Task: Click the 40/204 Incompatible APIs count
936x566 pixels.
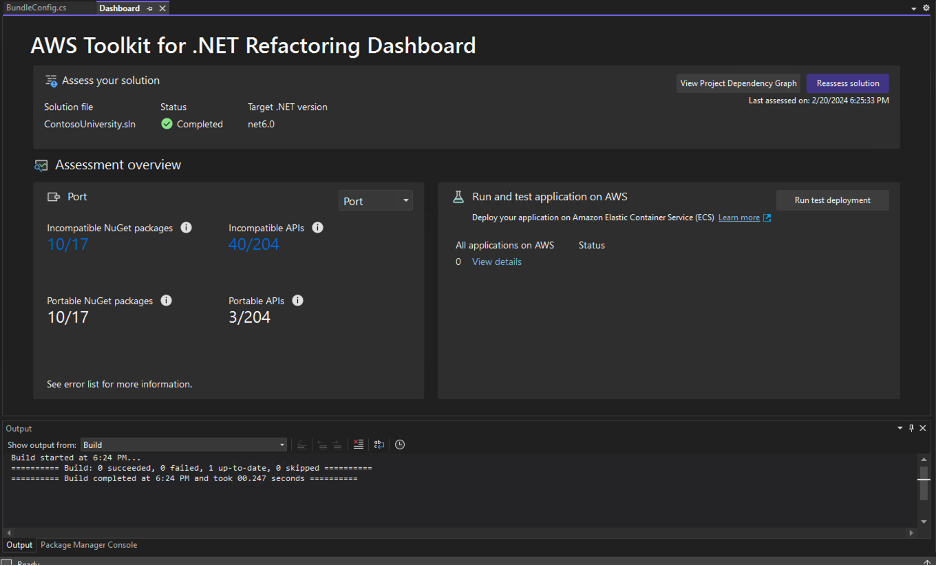Action: [253, 244]
